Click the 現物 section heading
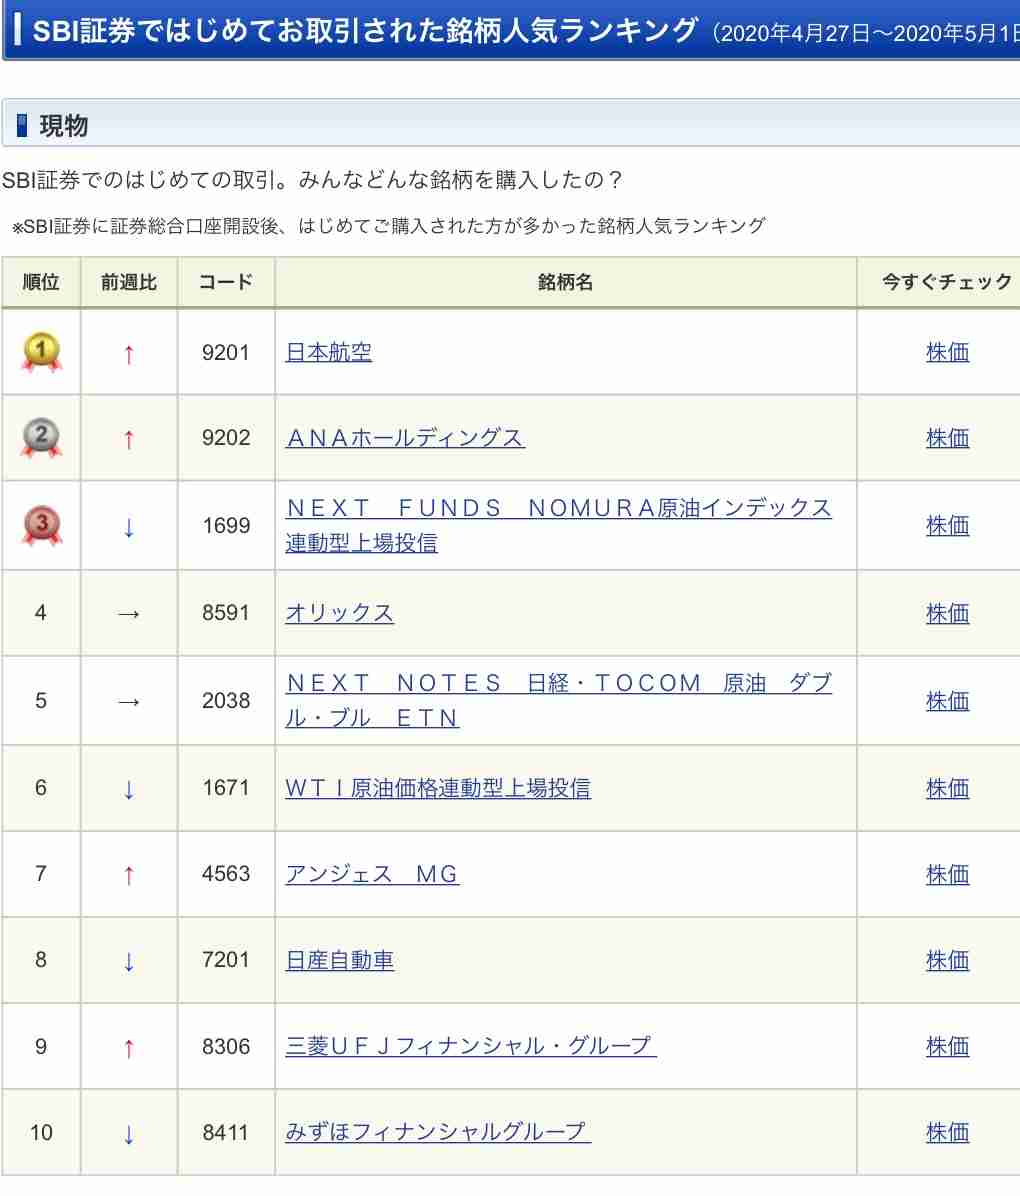The width and height of the screenshot is (1020, 1196). tap(64, 125)
